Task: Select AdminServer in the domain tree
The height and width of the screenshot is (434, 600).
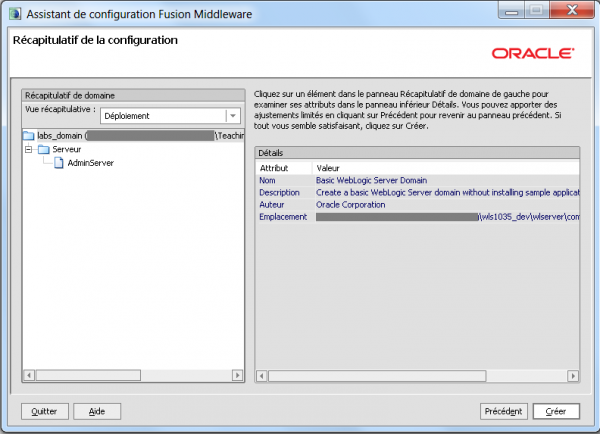Action: (91, 163)
